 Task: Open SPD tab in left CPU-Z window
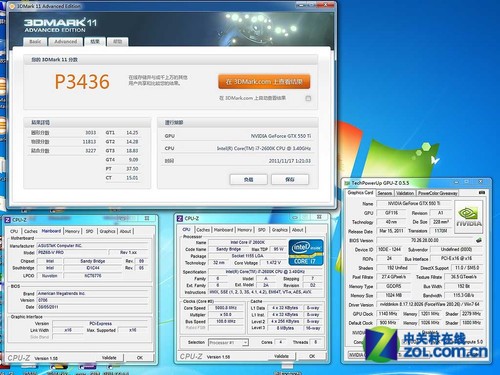[89, 231]
